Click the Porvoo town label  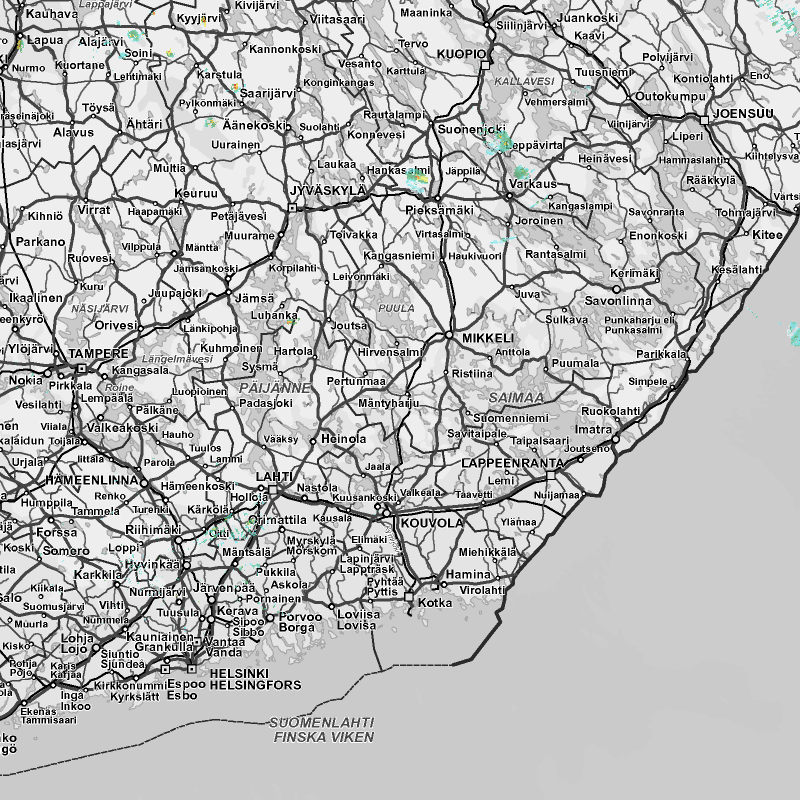300,616
